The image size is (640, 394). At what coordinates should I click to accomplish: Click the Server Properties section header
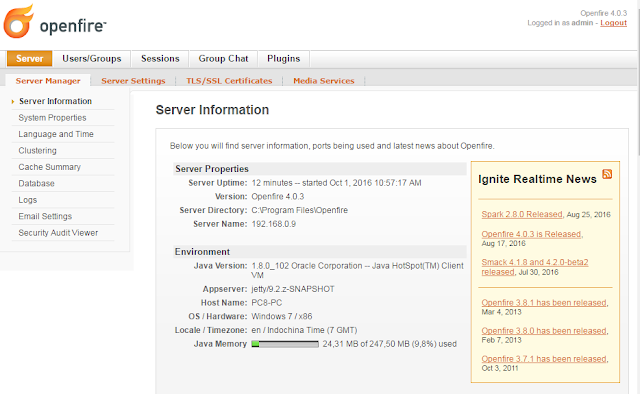pos(320,169)
